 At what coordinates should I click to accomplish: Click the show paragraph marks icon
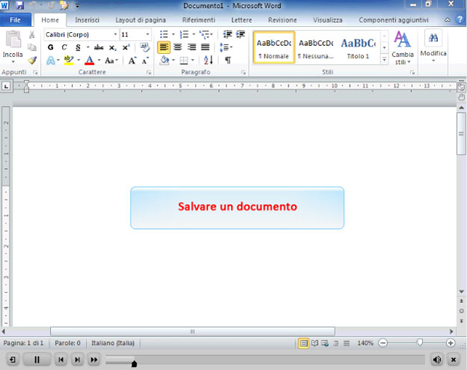[x=228, y=60]
